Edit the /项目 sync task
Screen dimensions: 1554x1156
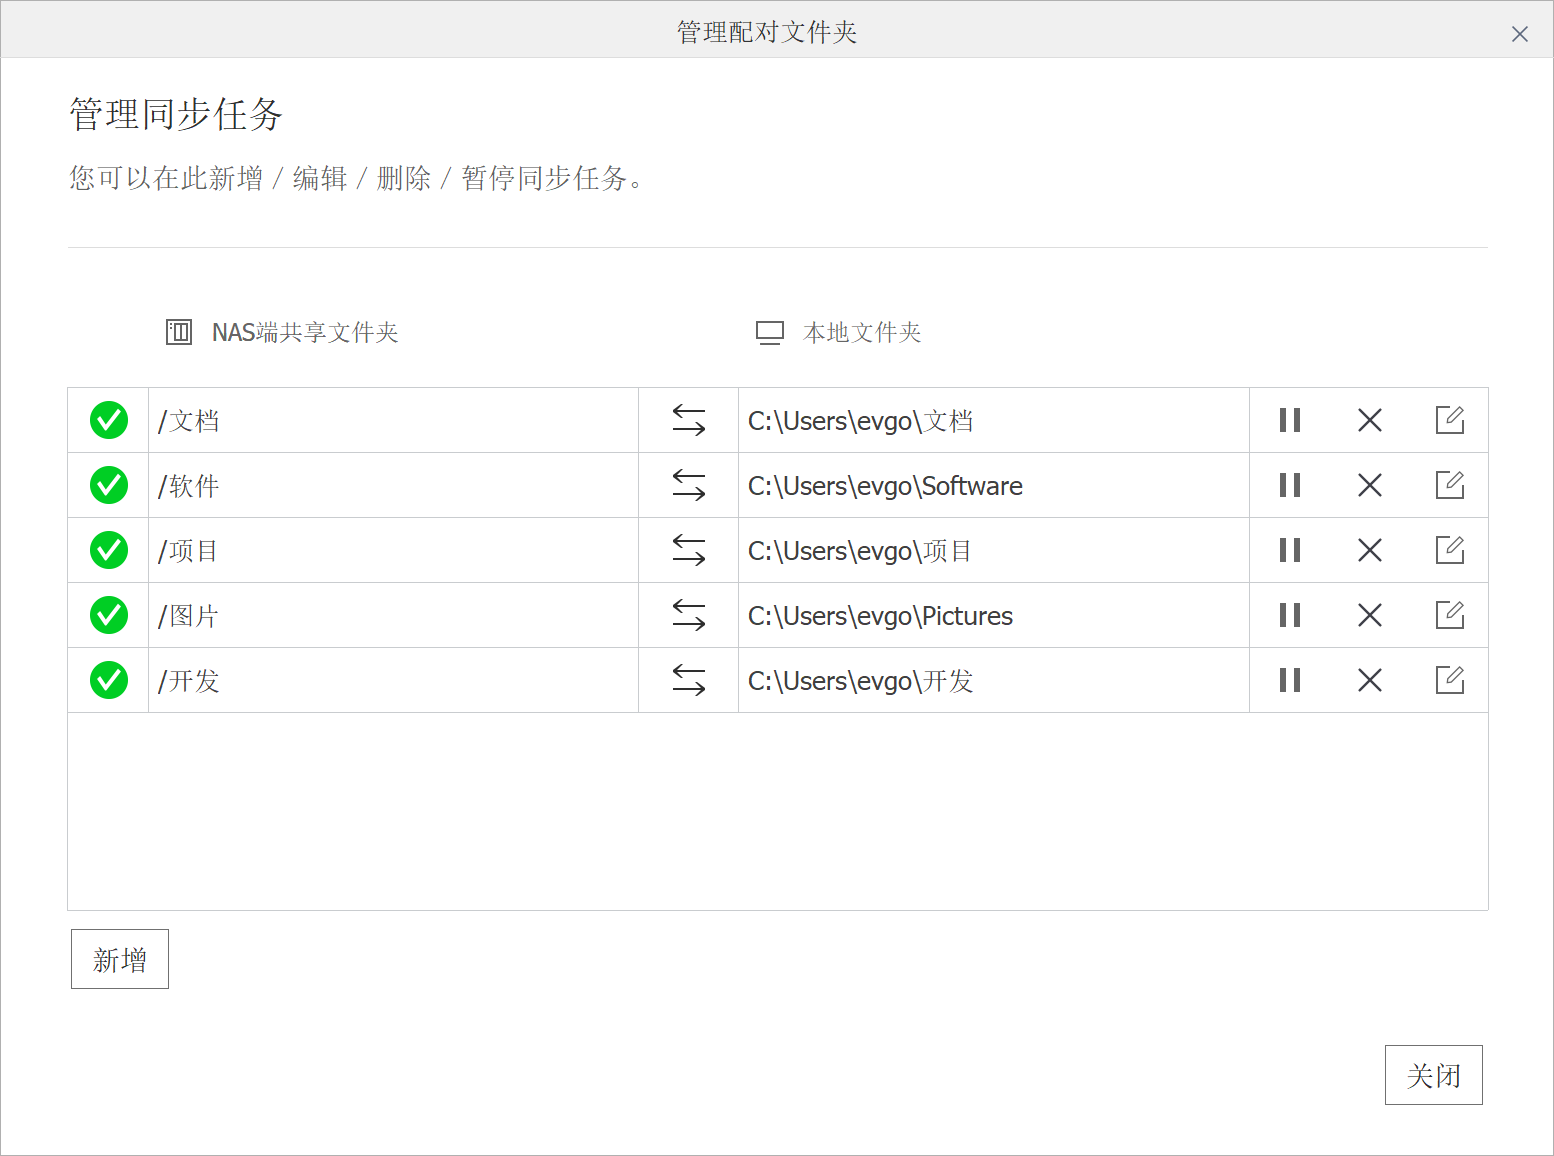(1450, 550)
